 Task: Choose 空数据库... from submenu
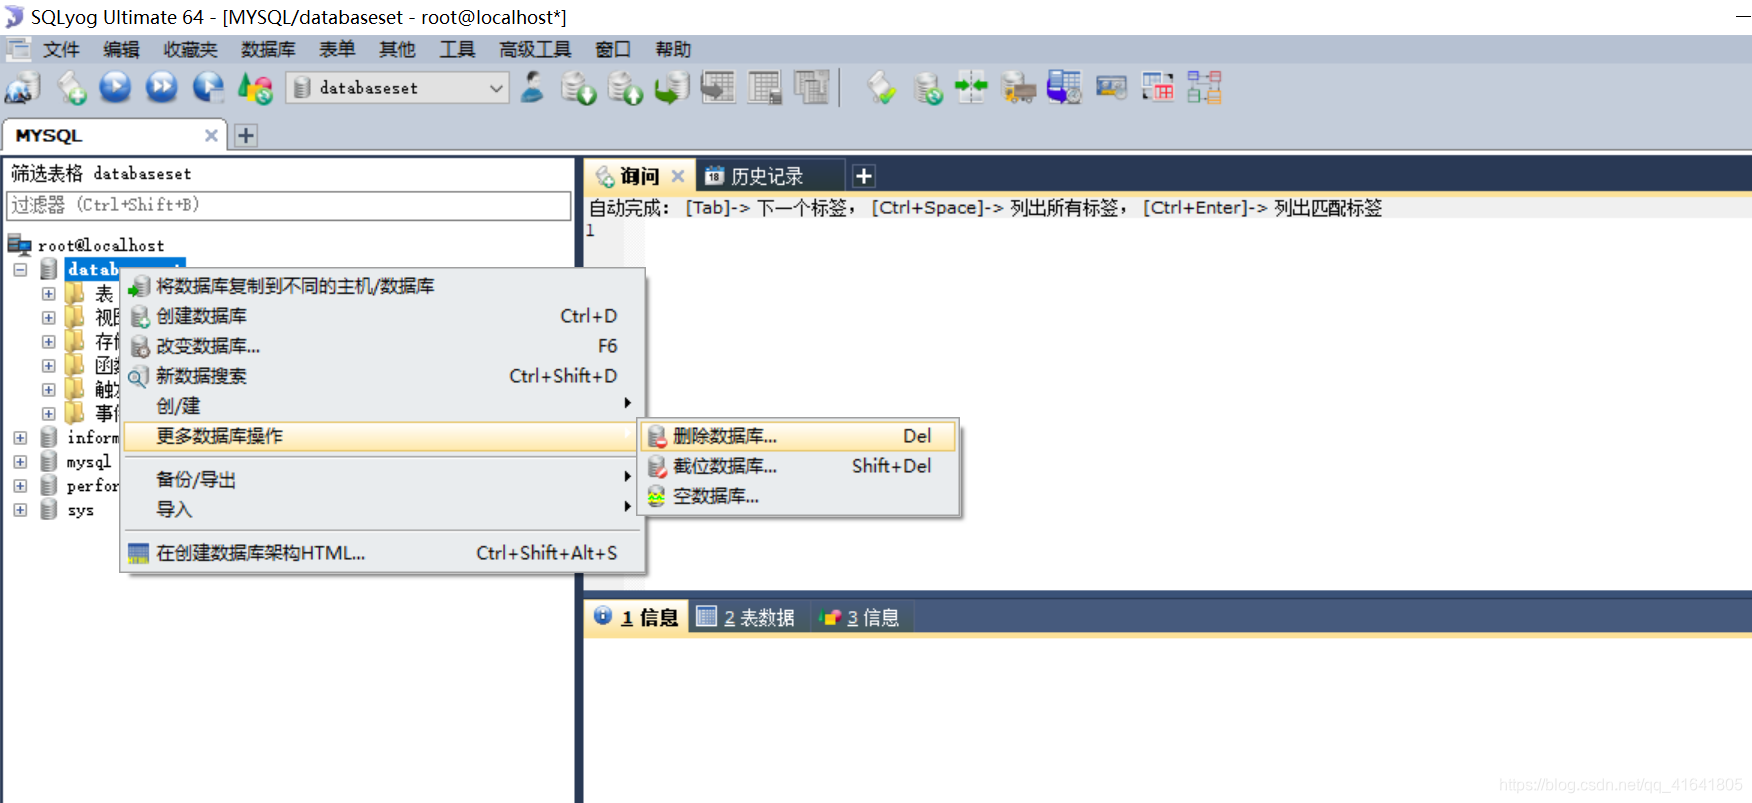pos(799,496)
